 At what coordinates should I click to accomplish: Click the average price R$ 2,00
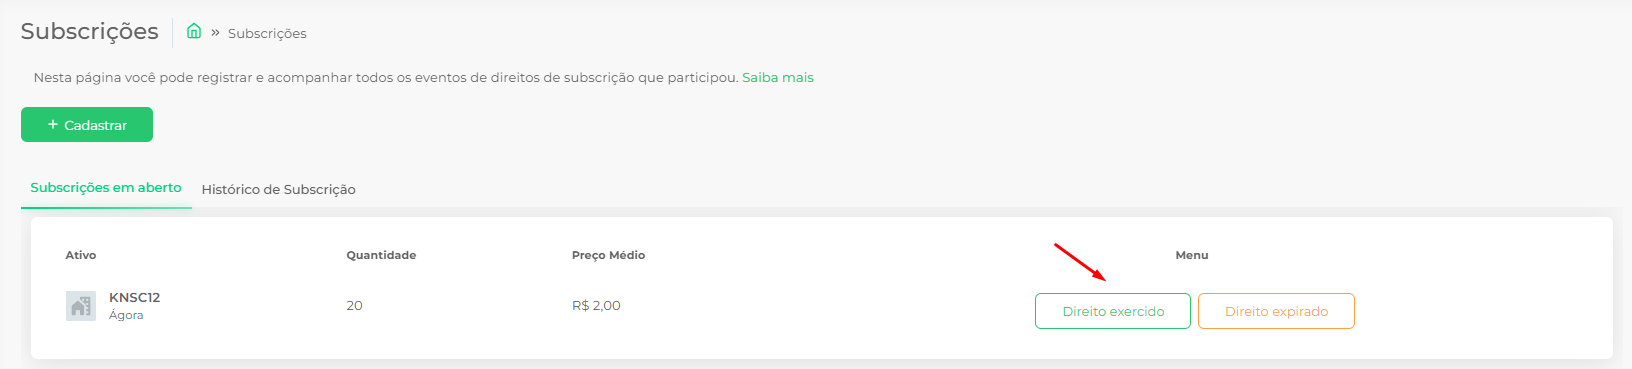tap(596, 305)
